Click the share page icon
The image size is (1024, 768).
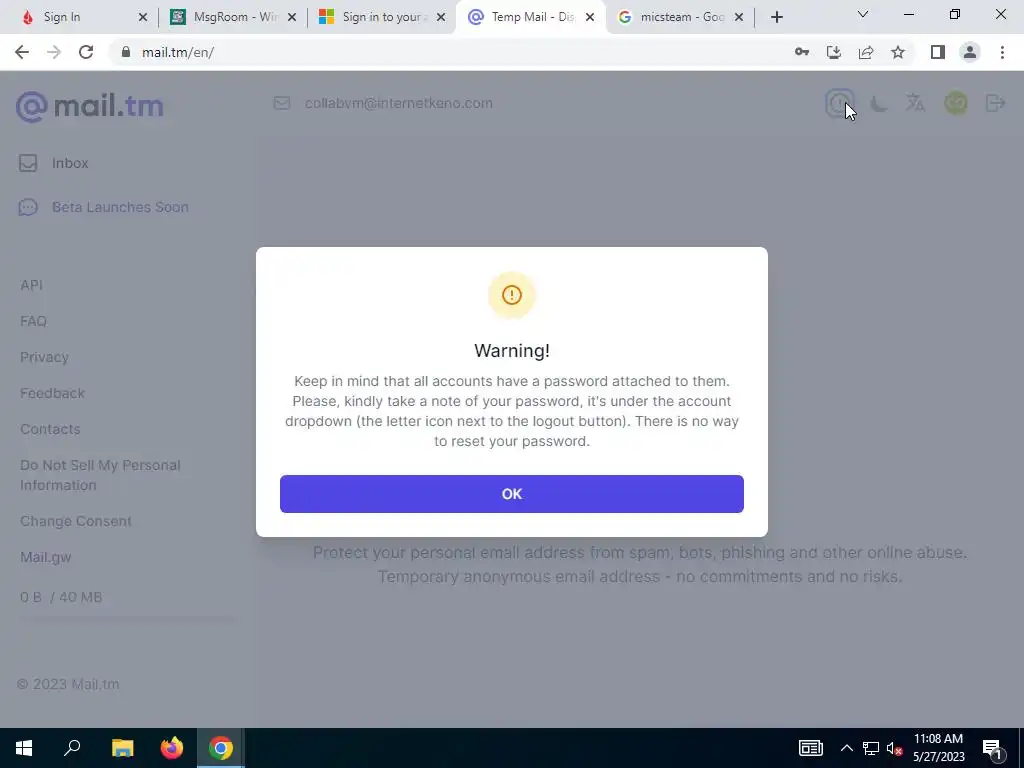[x=866, y=52]
